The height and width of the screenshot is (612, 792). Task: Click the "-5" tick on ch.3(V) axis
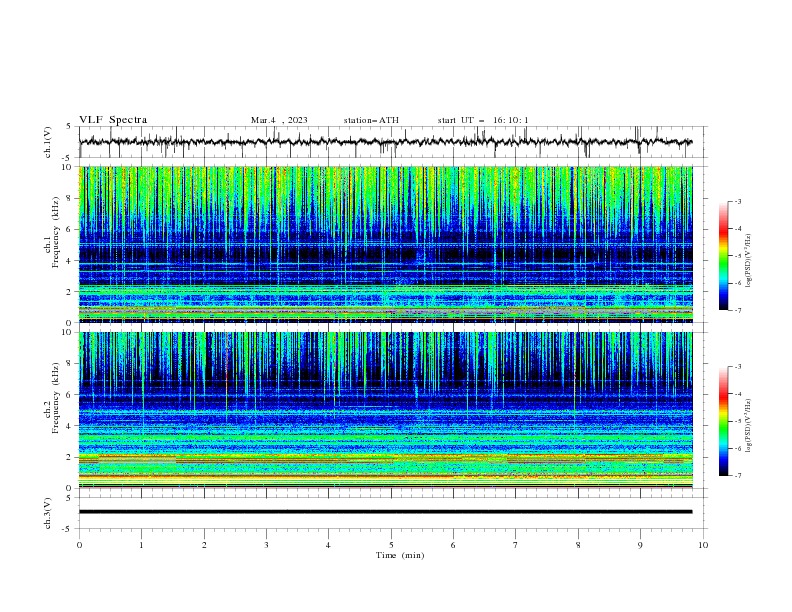(x=67, y=529)
